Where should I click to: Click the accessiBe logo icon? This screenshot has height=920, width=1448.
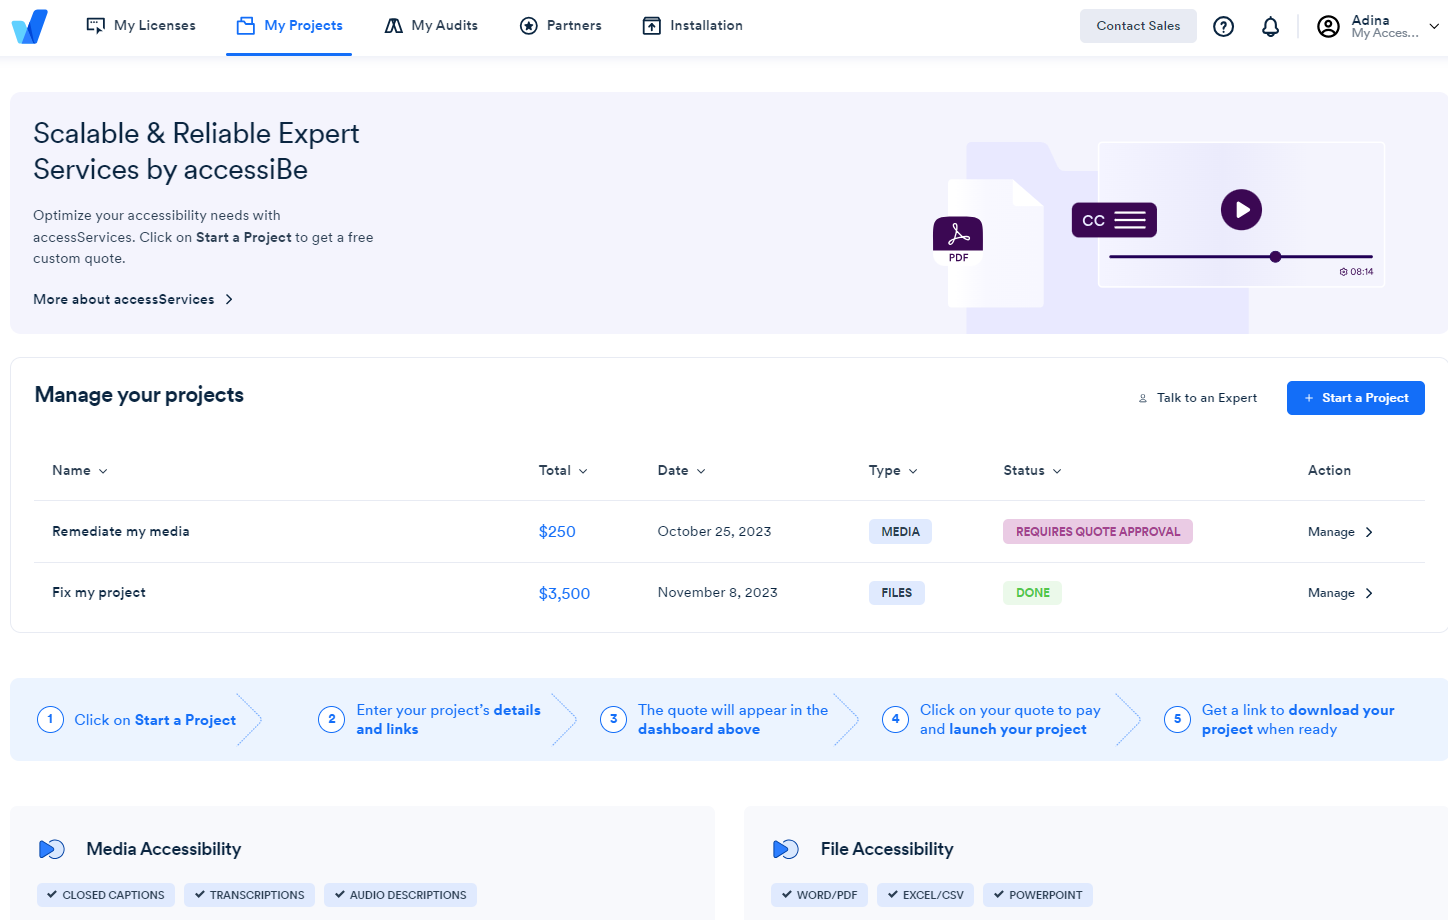tap(30, 26)
